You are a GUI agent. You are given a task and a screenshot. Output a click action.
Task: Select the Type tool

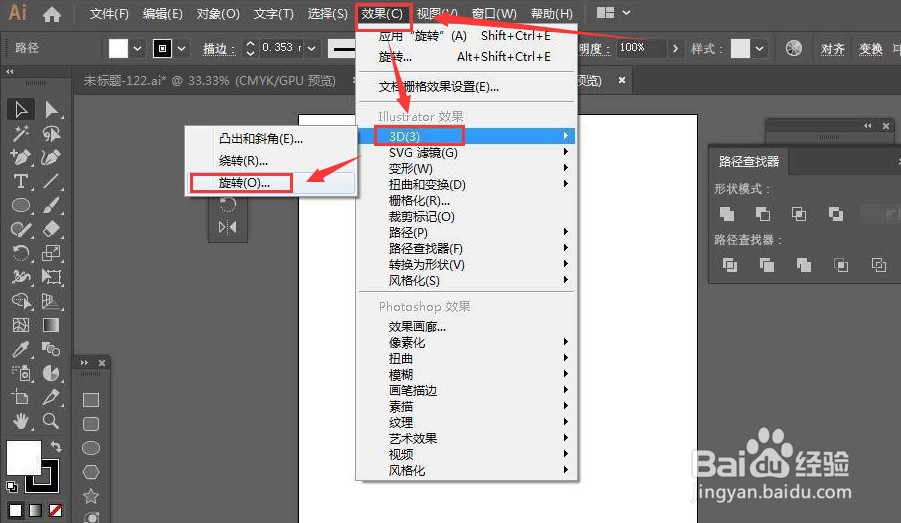pos(21,181)
